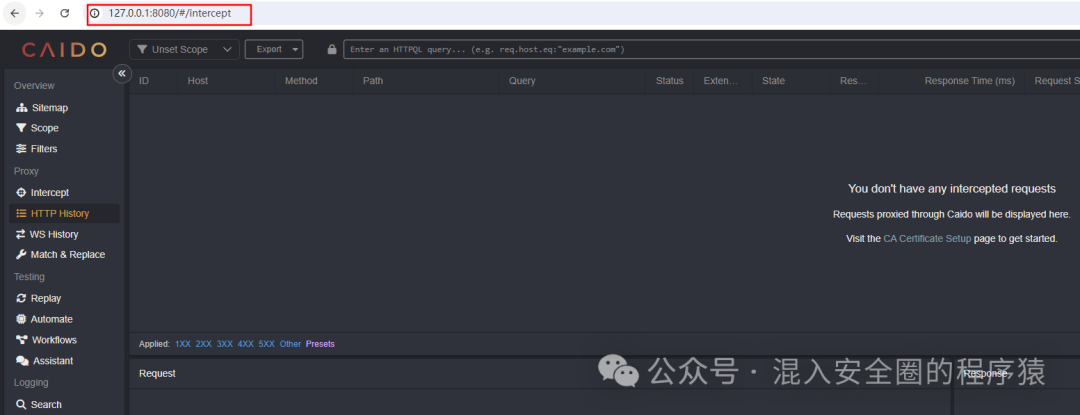Toggle the 4XX status filter

tap(245, 344)
